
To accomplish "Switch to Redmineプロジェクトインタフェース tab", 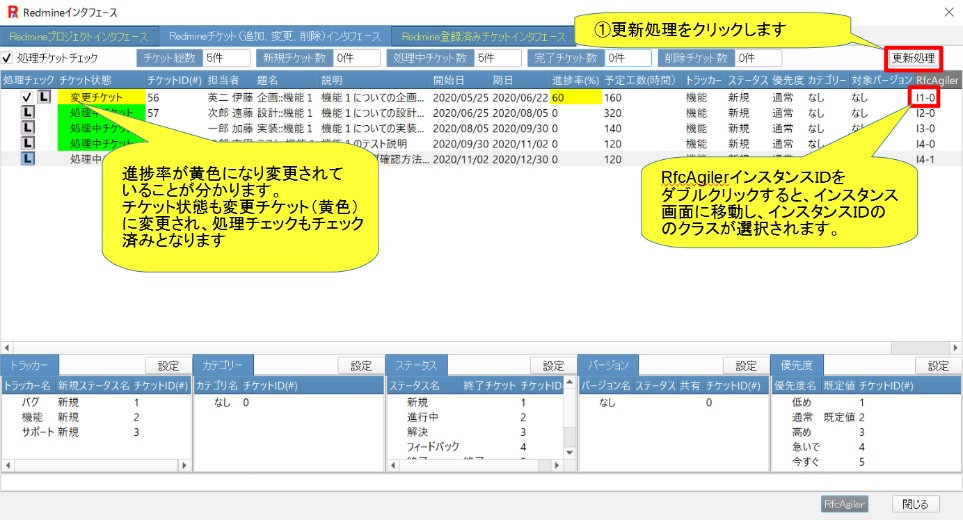I will coord(79,36).
